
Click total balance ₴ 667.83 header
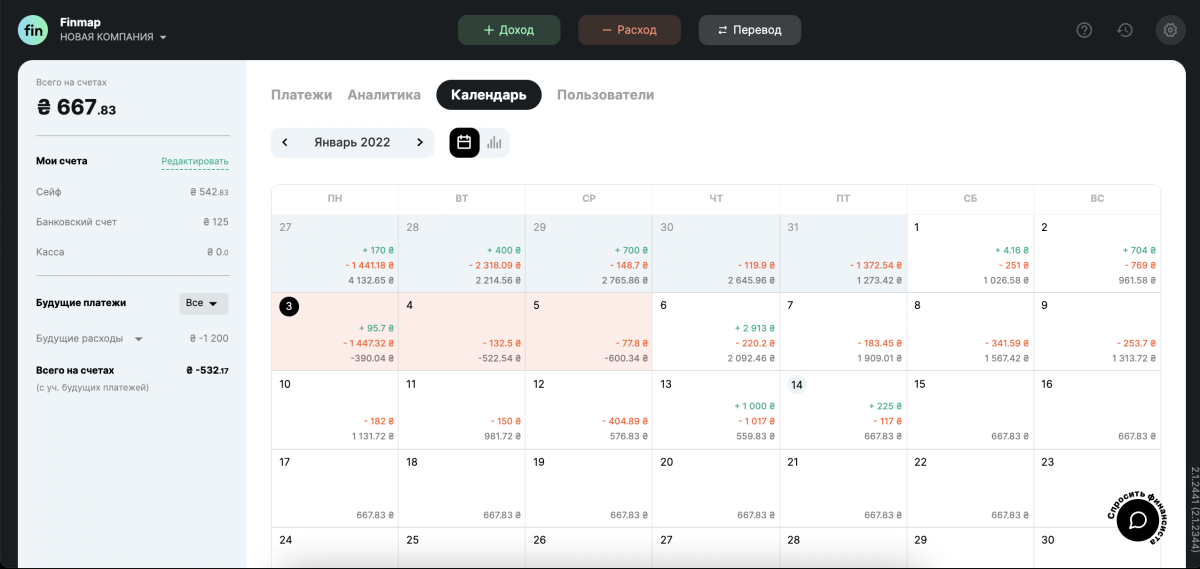(77, 108)
